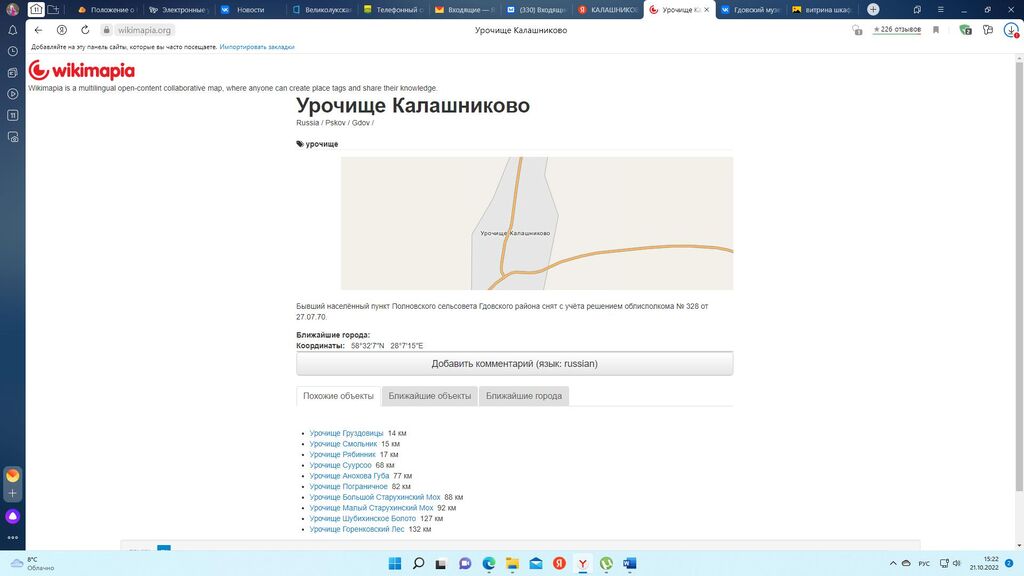The image size is (1024, 576).
Task: Switch to the Ближайшие объекты tab
Action: tap(430, 396)
